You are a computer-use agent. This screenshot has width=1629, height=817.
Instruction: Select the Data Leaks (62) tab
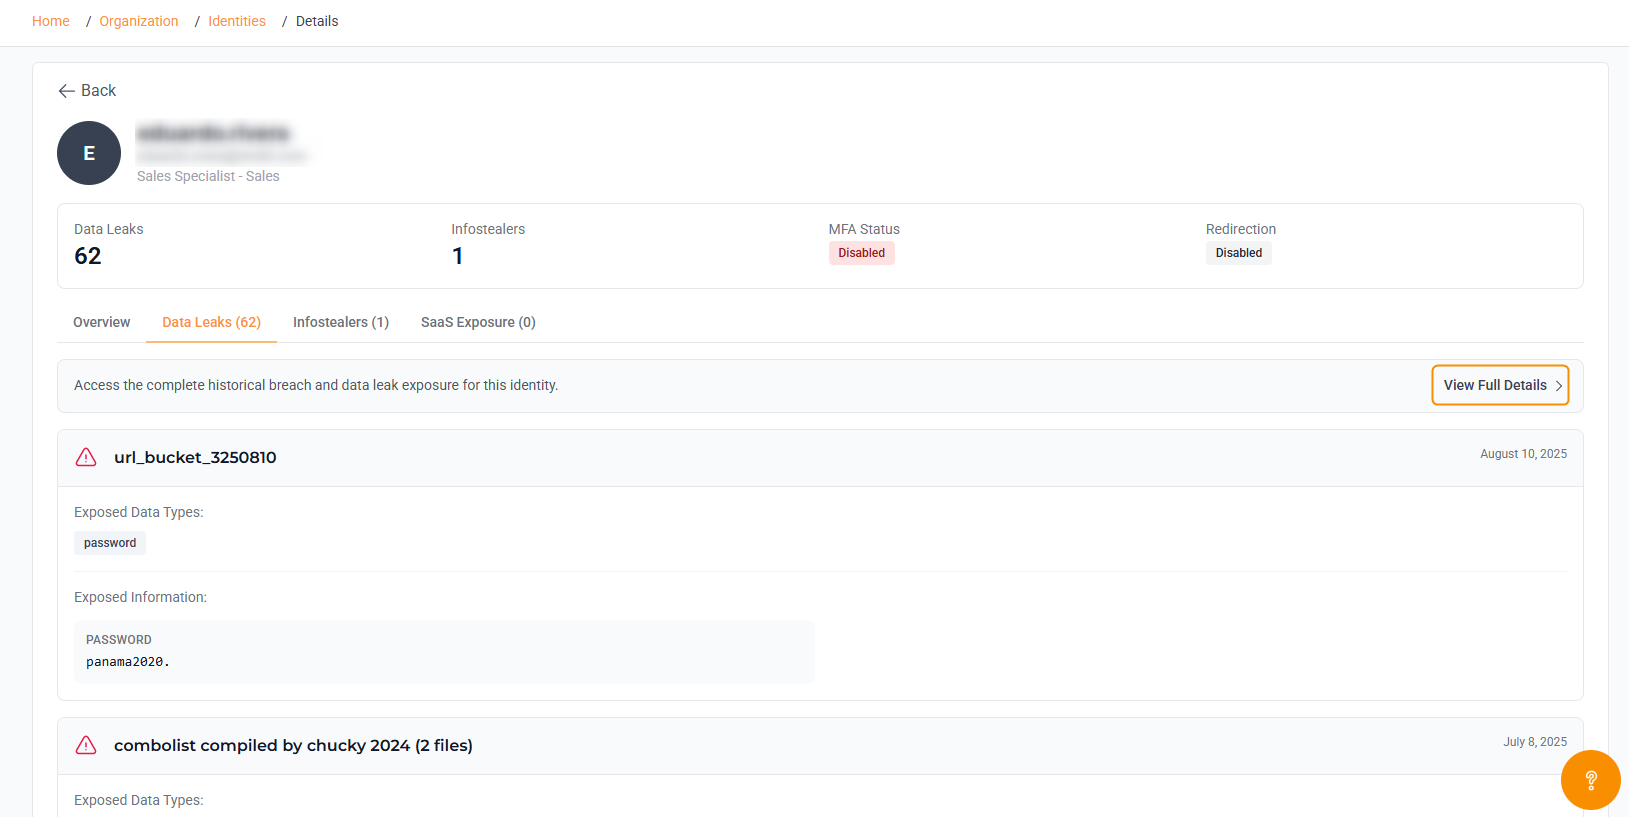click(x=211, y=322)
